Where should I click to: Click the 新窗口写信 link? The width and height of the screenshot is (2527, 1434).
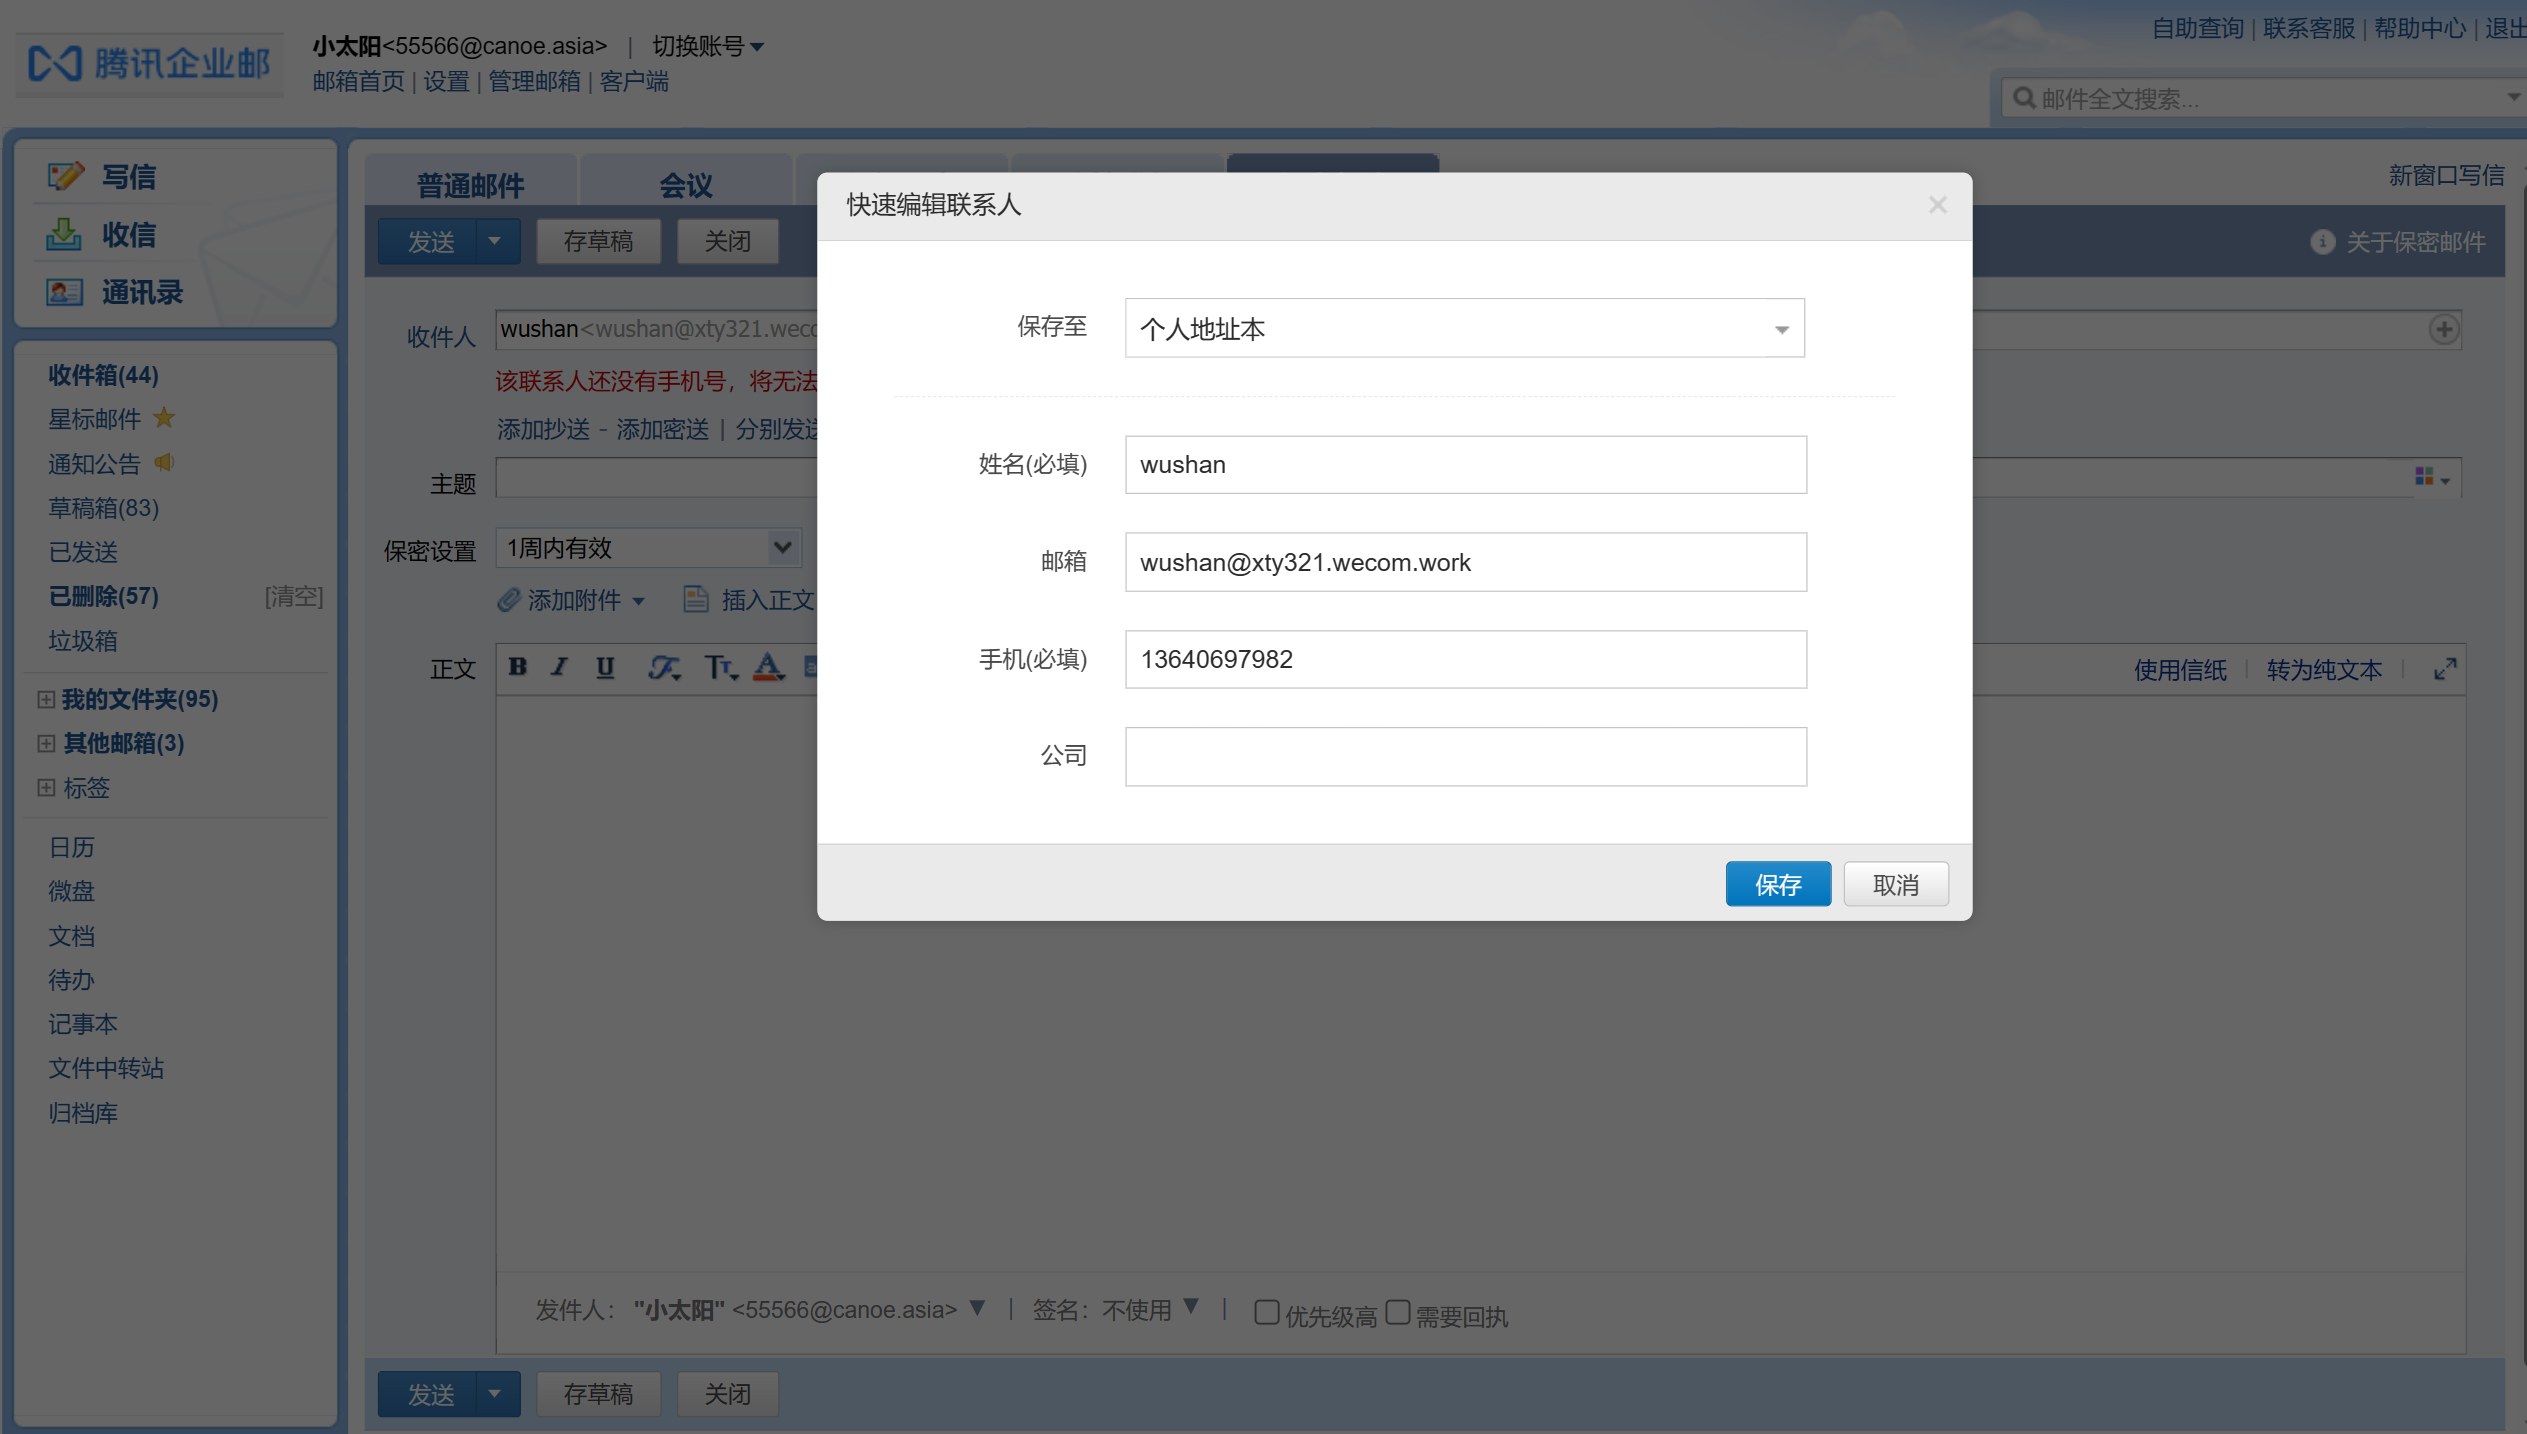[2447, 175]
